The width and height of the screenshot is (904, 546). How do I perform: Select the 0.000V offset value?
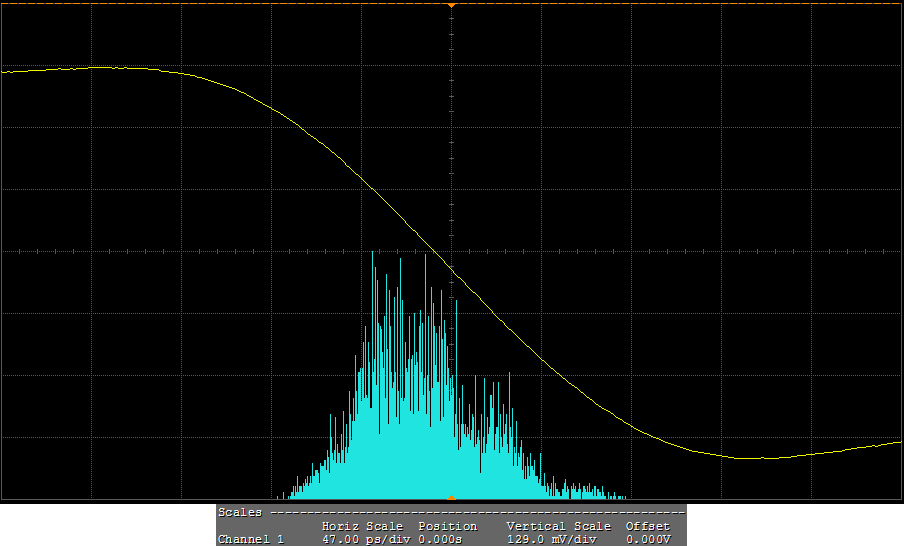click(x=647, y=539)
